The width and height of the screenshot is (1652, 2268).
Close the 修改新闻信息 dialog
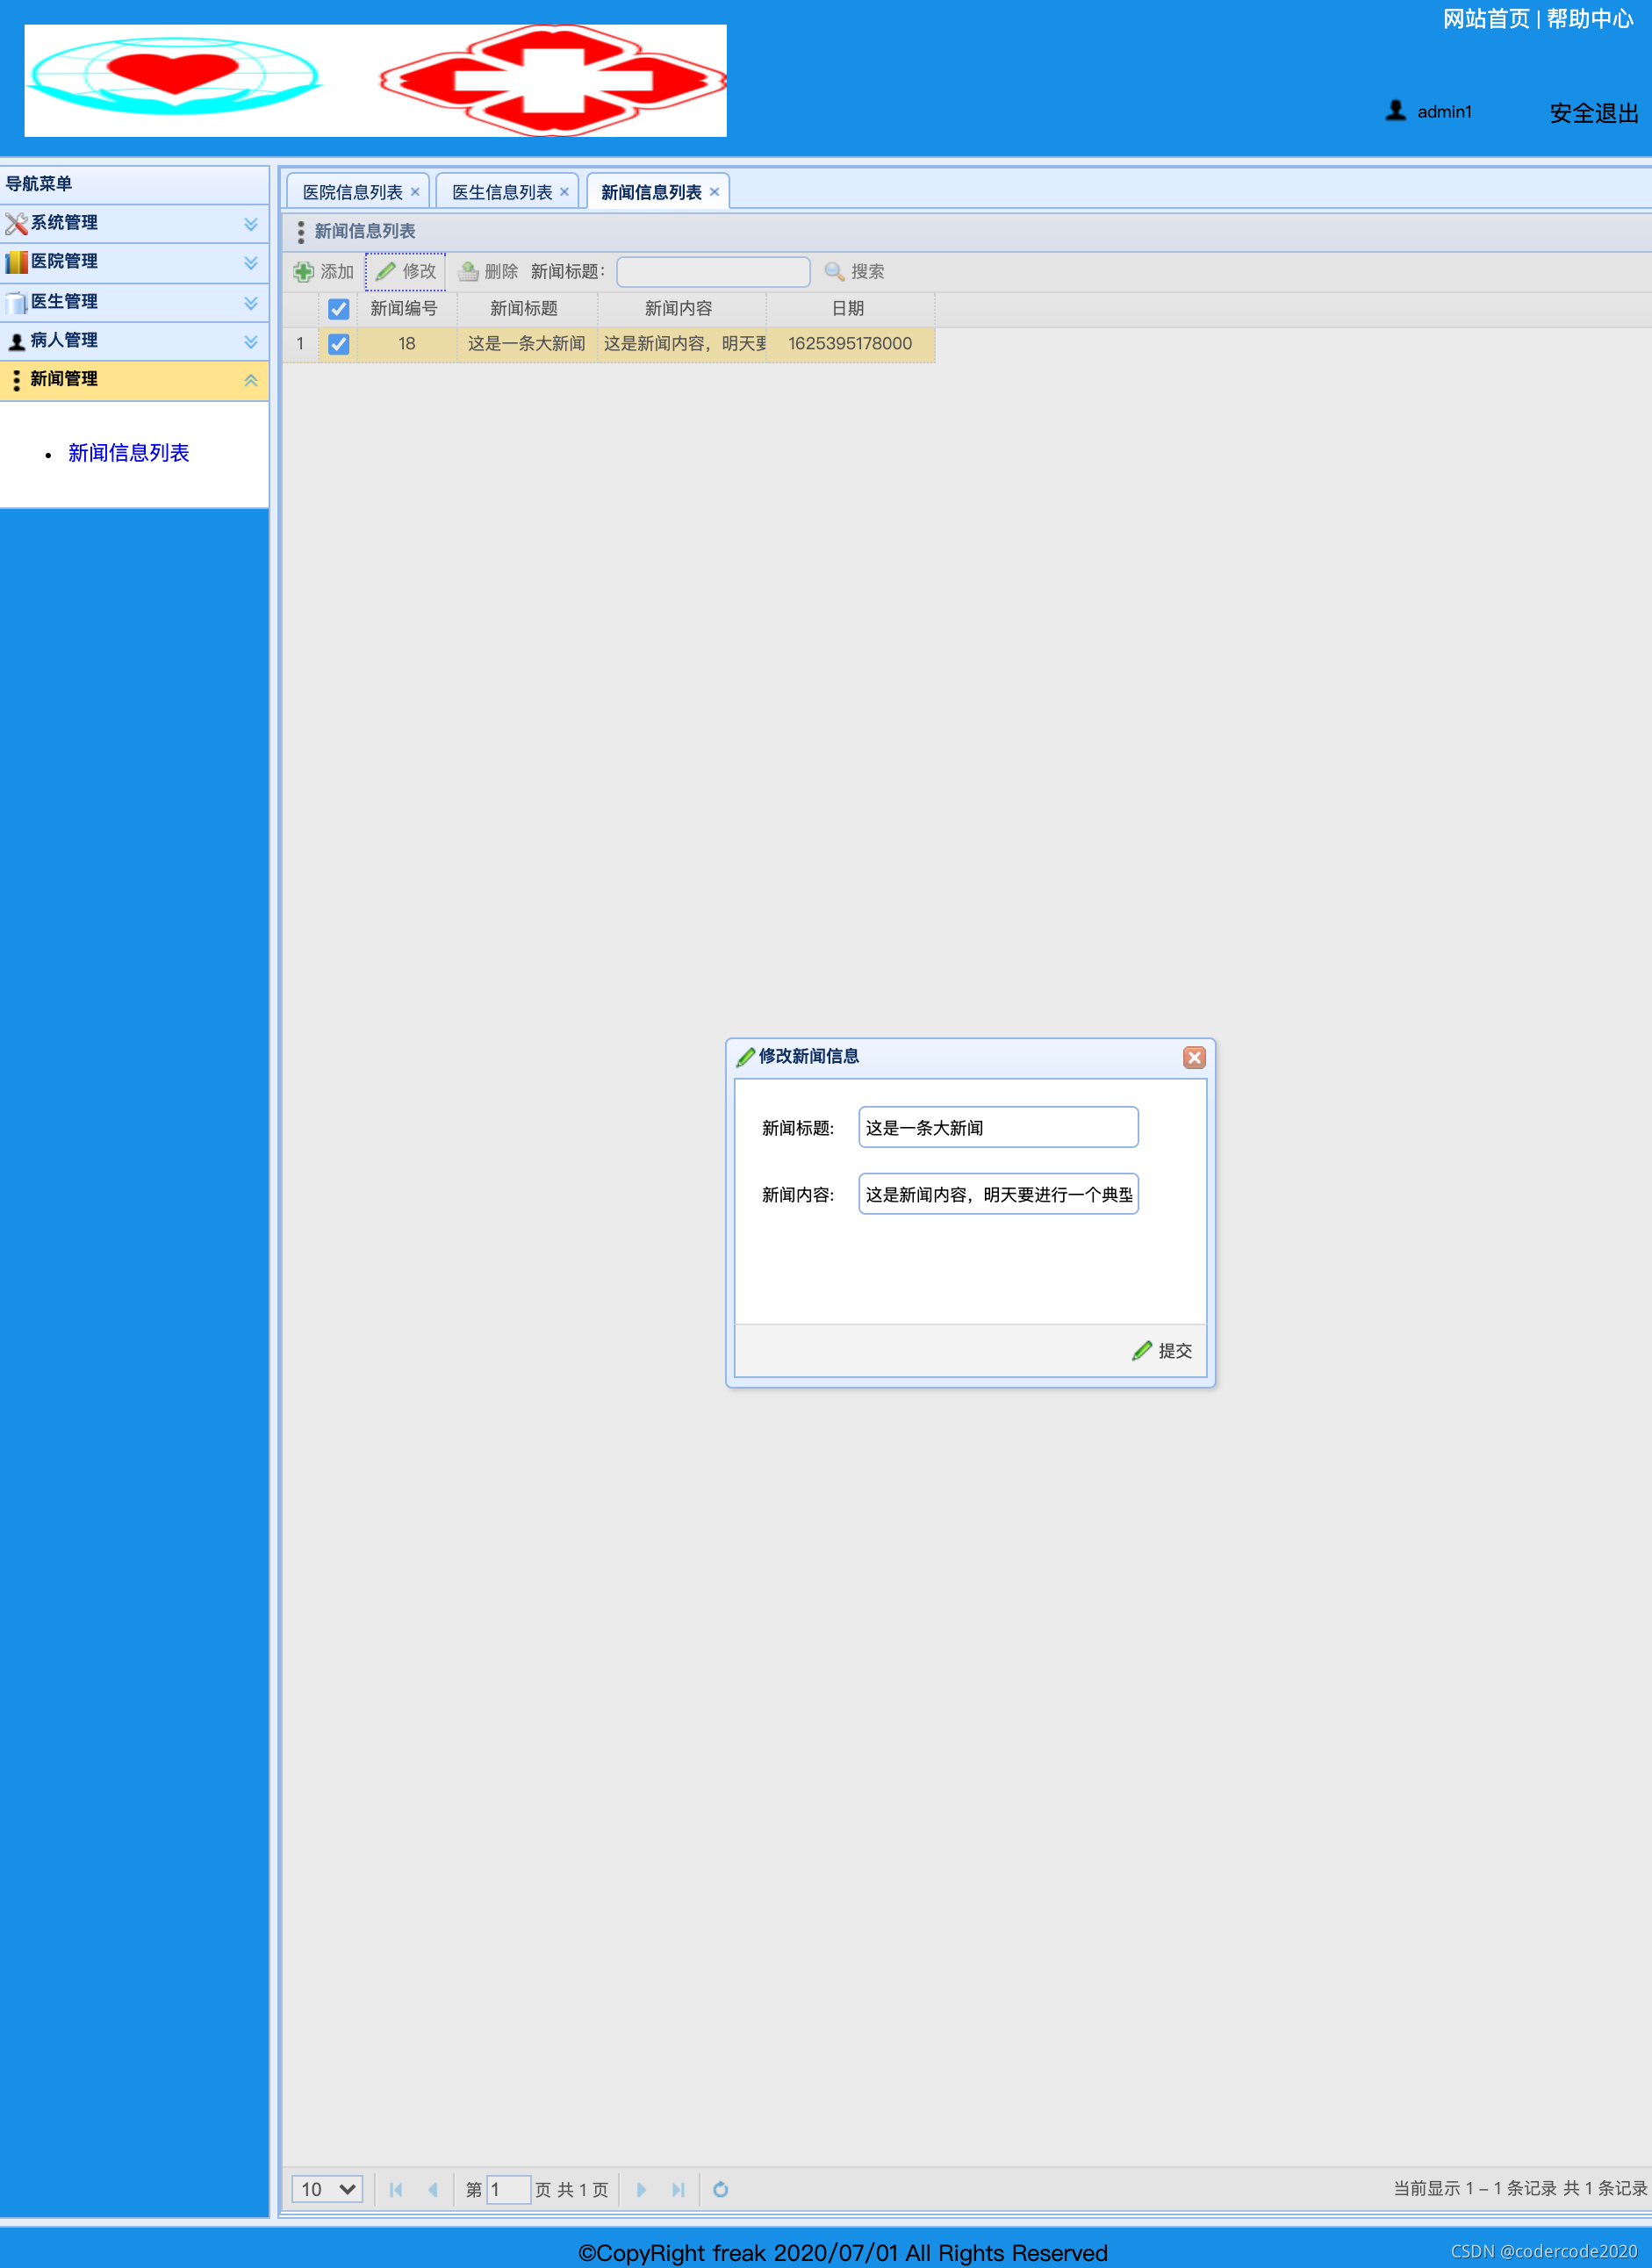point(1194,1058)
